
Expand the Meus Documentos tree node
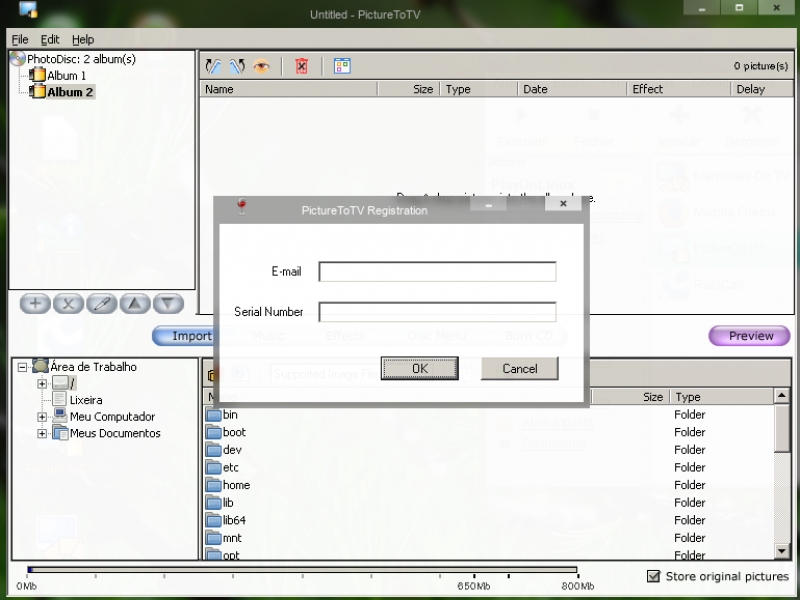[x=42, y=434]
